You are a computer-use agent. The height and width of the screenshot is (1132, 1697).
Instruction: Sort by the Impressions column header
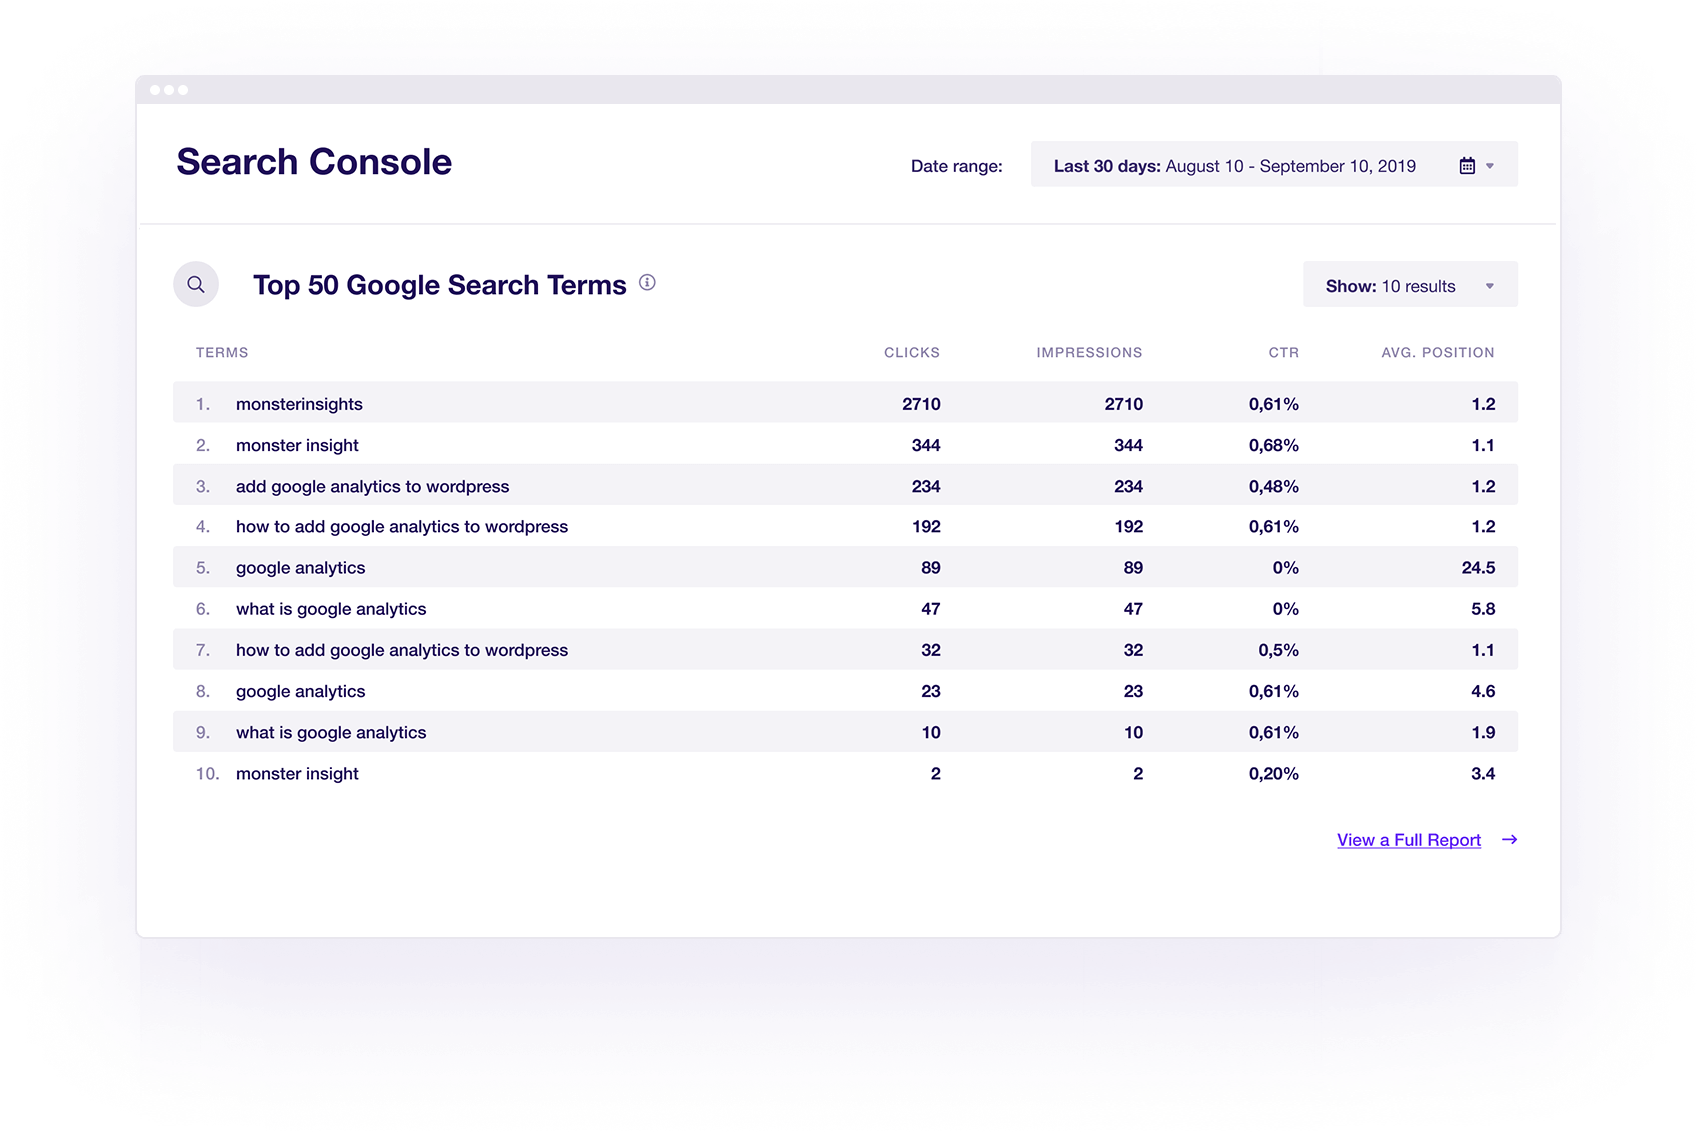point(1088,353)
